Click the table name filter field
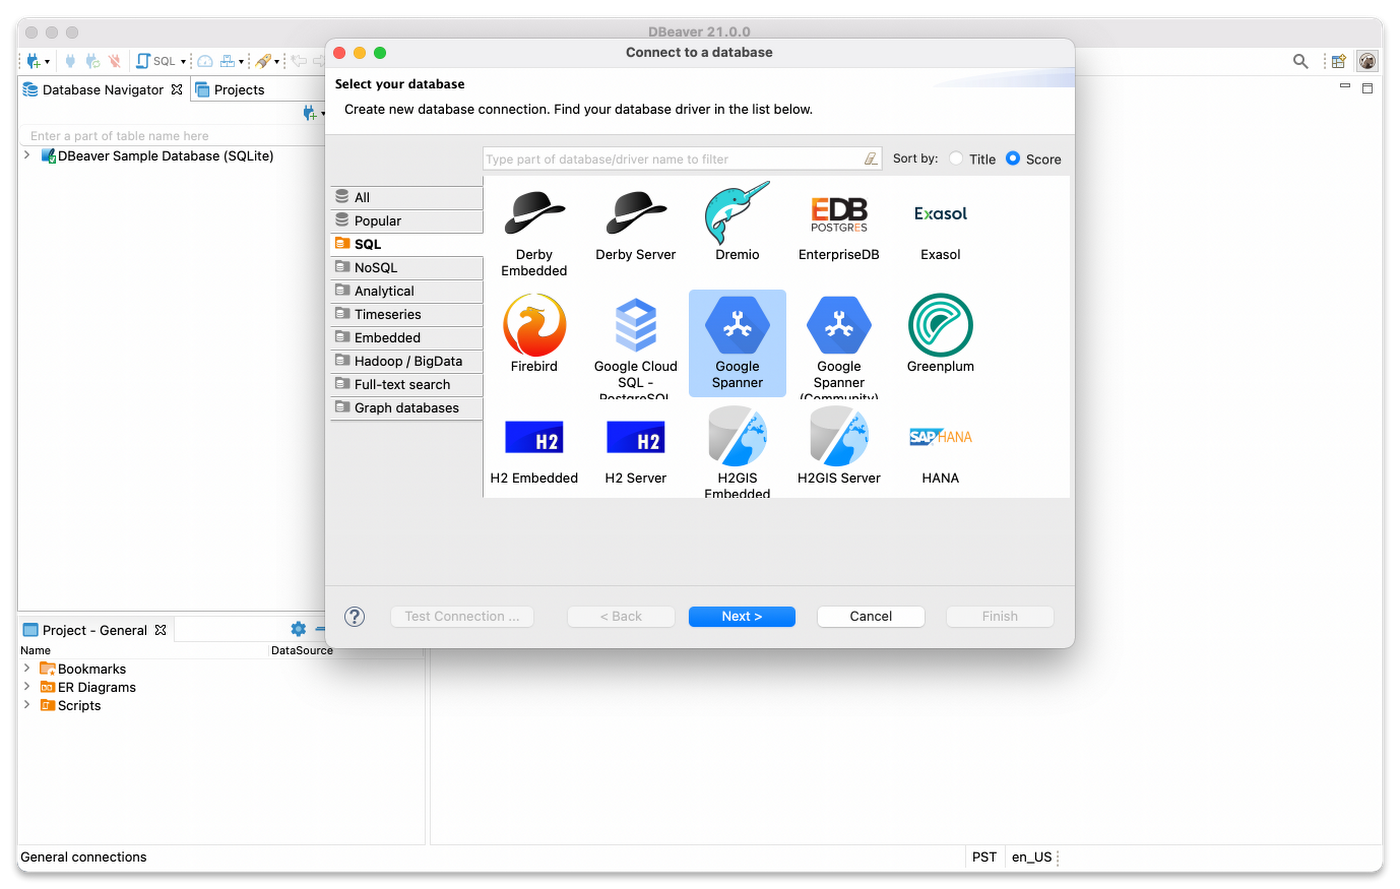 tap(170, 136)
